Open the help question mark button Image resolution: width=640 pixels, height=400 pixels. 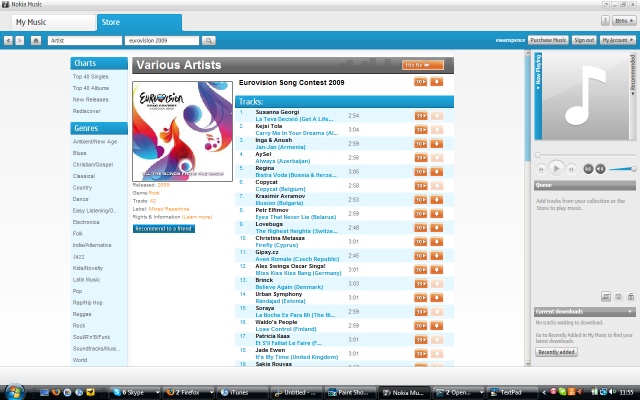point(605,20)
